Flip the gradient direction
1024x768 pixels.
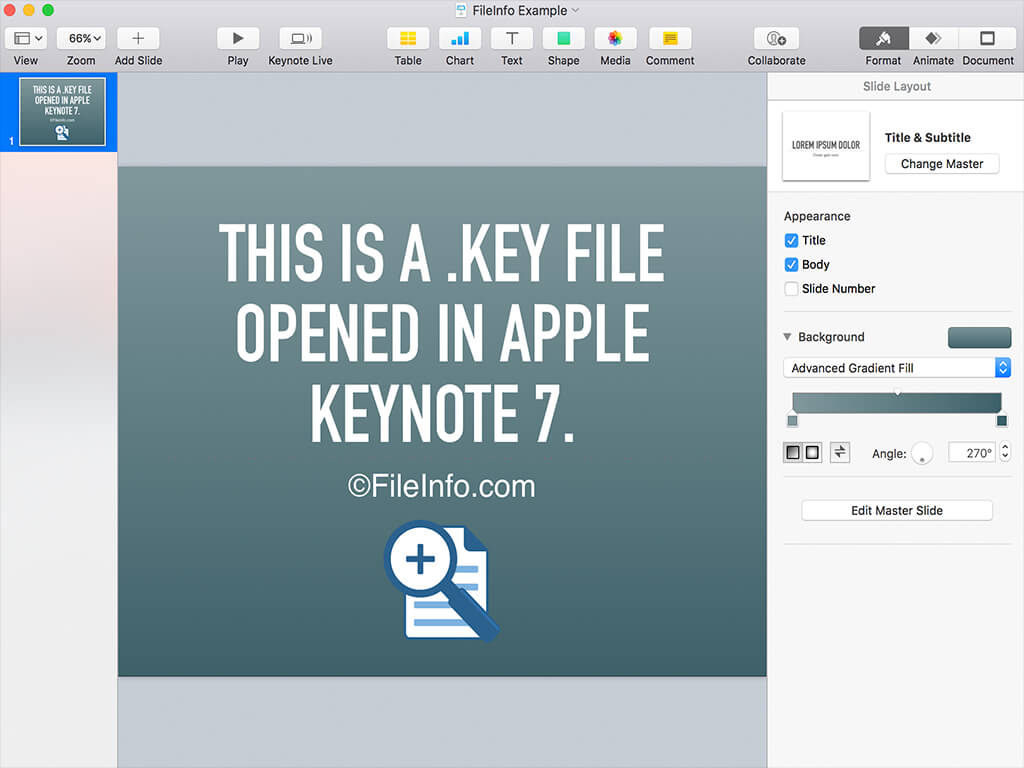[840, 452]
